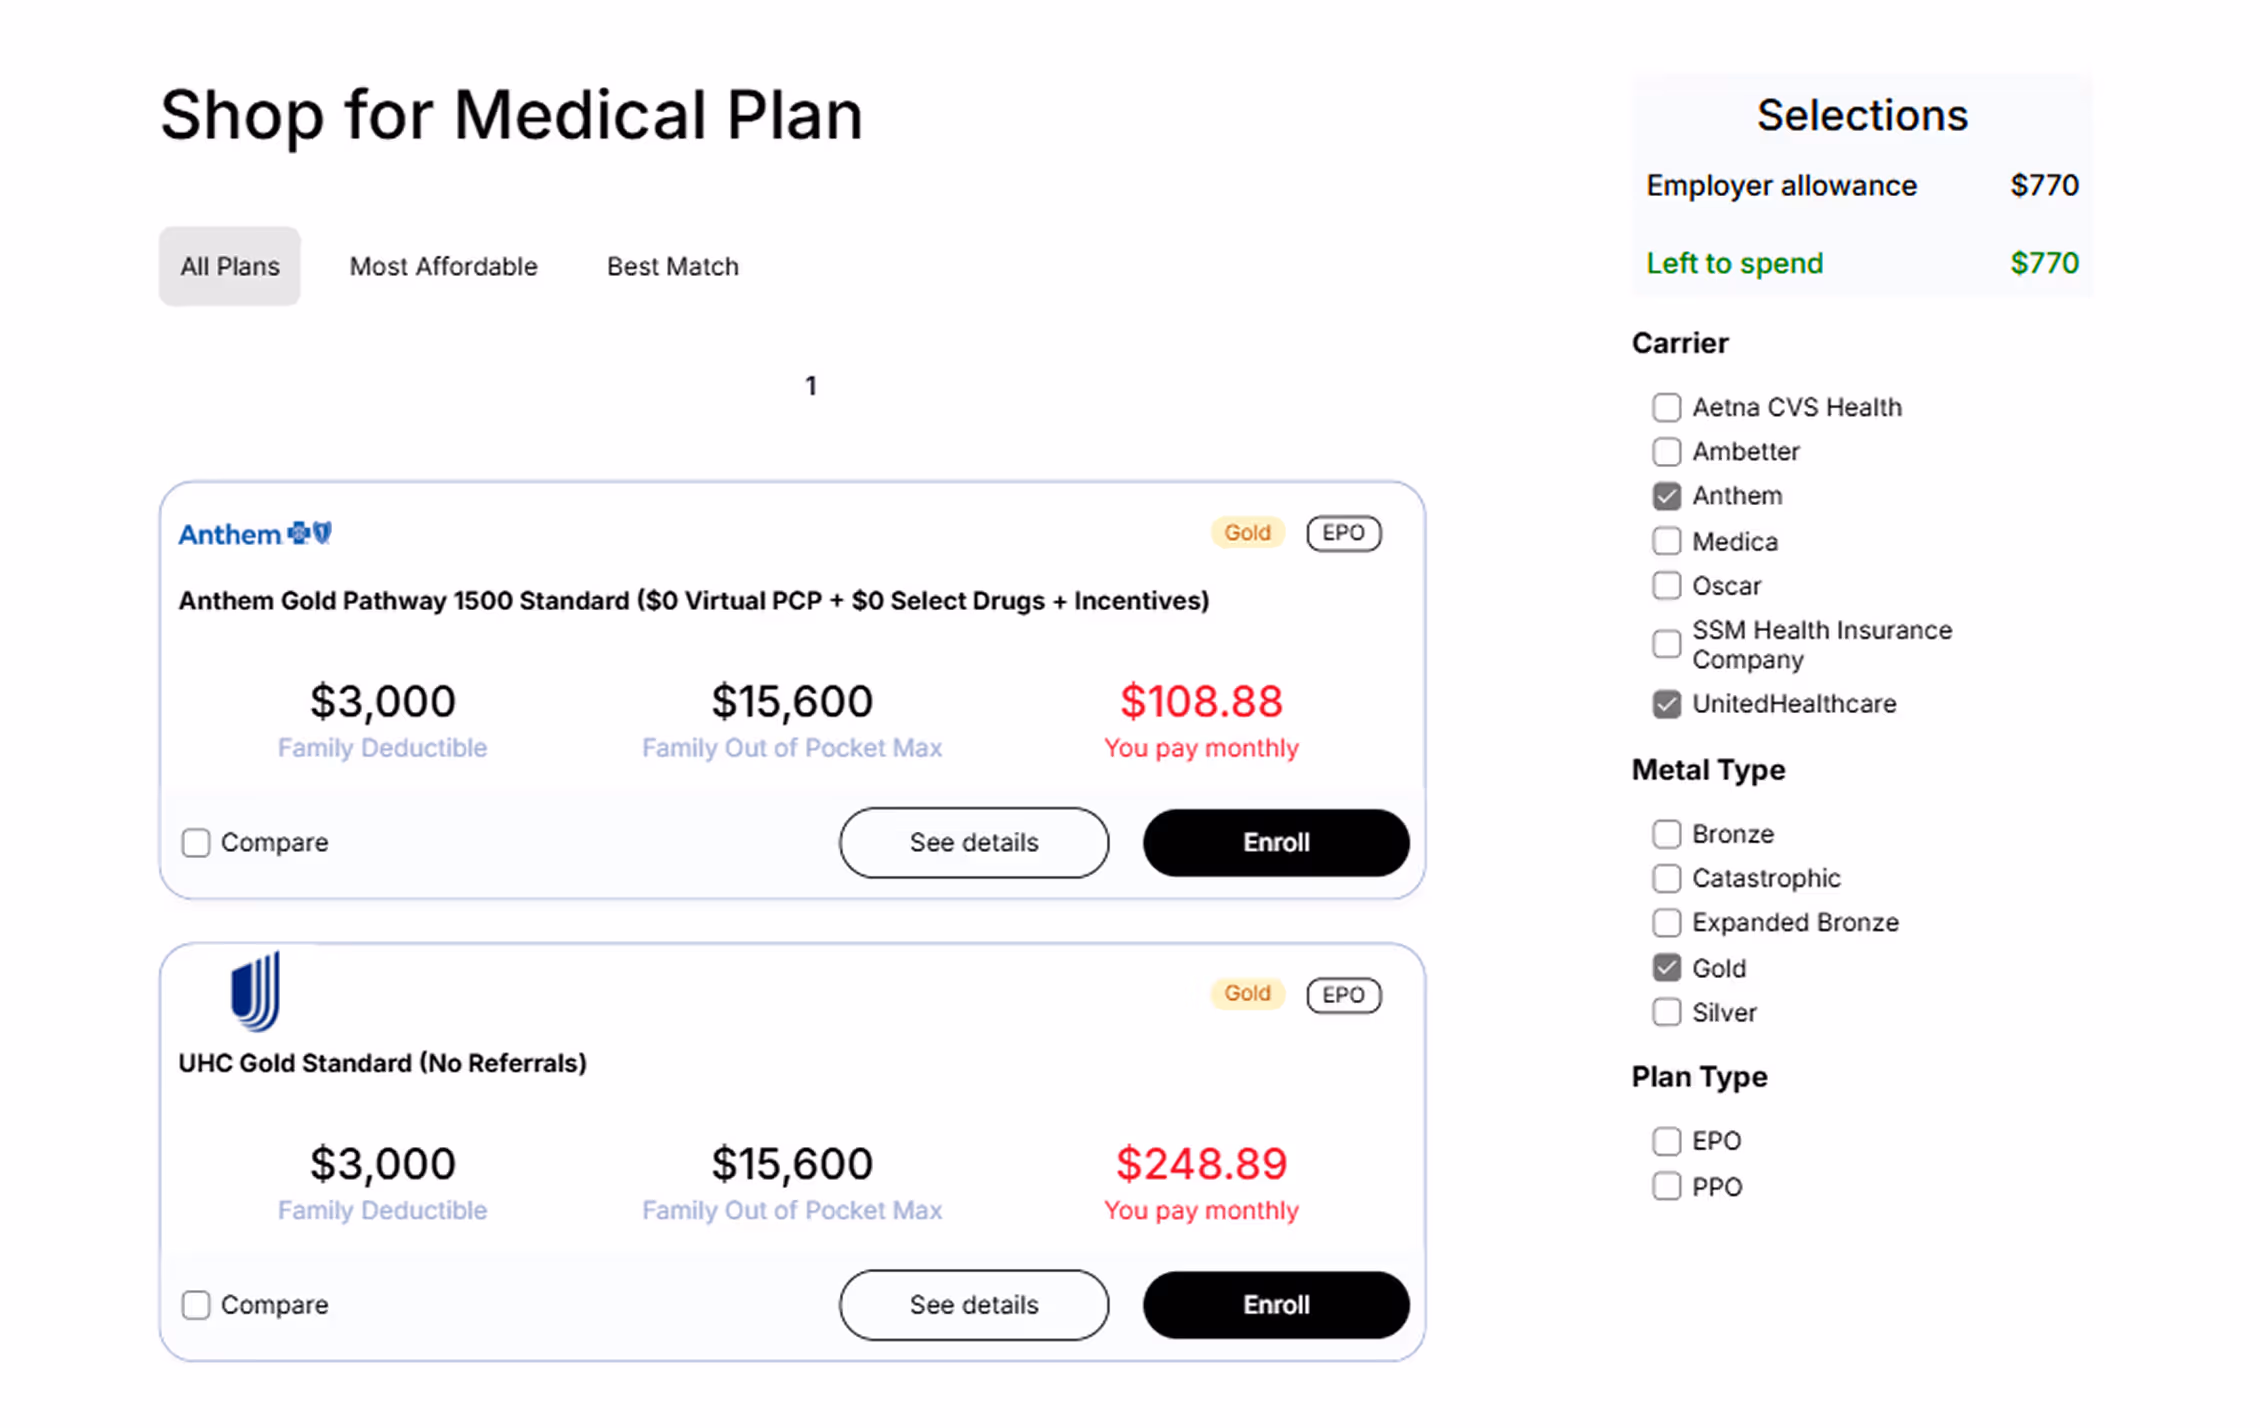Image resolution: width=2260 pixels, height=1428 pixels.
Task: Select the PPO plan type filter
Action: tap(1666, 1187)
